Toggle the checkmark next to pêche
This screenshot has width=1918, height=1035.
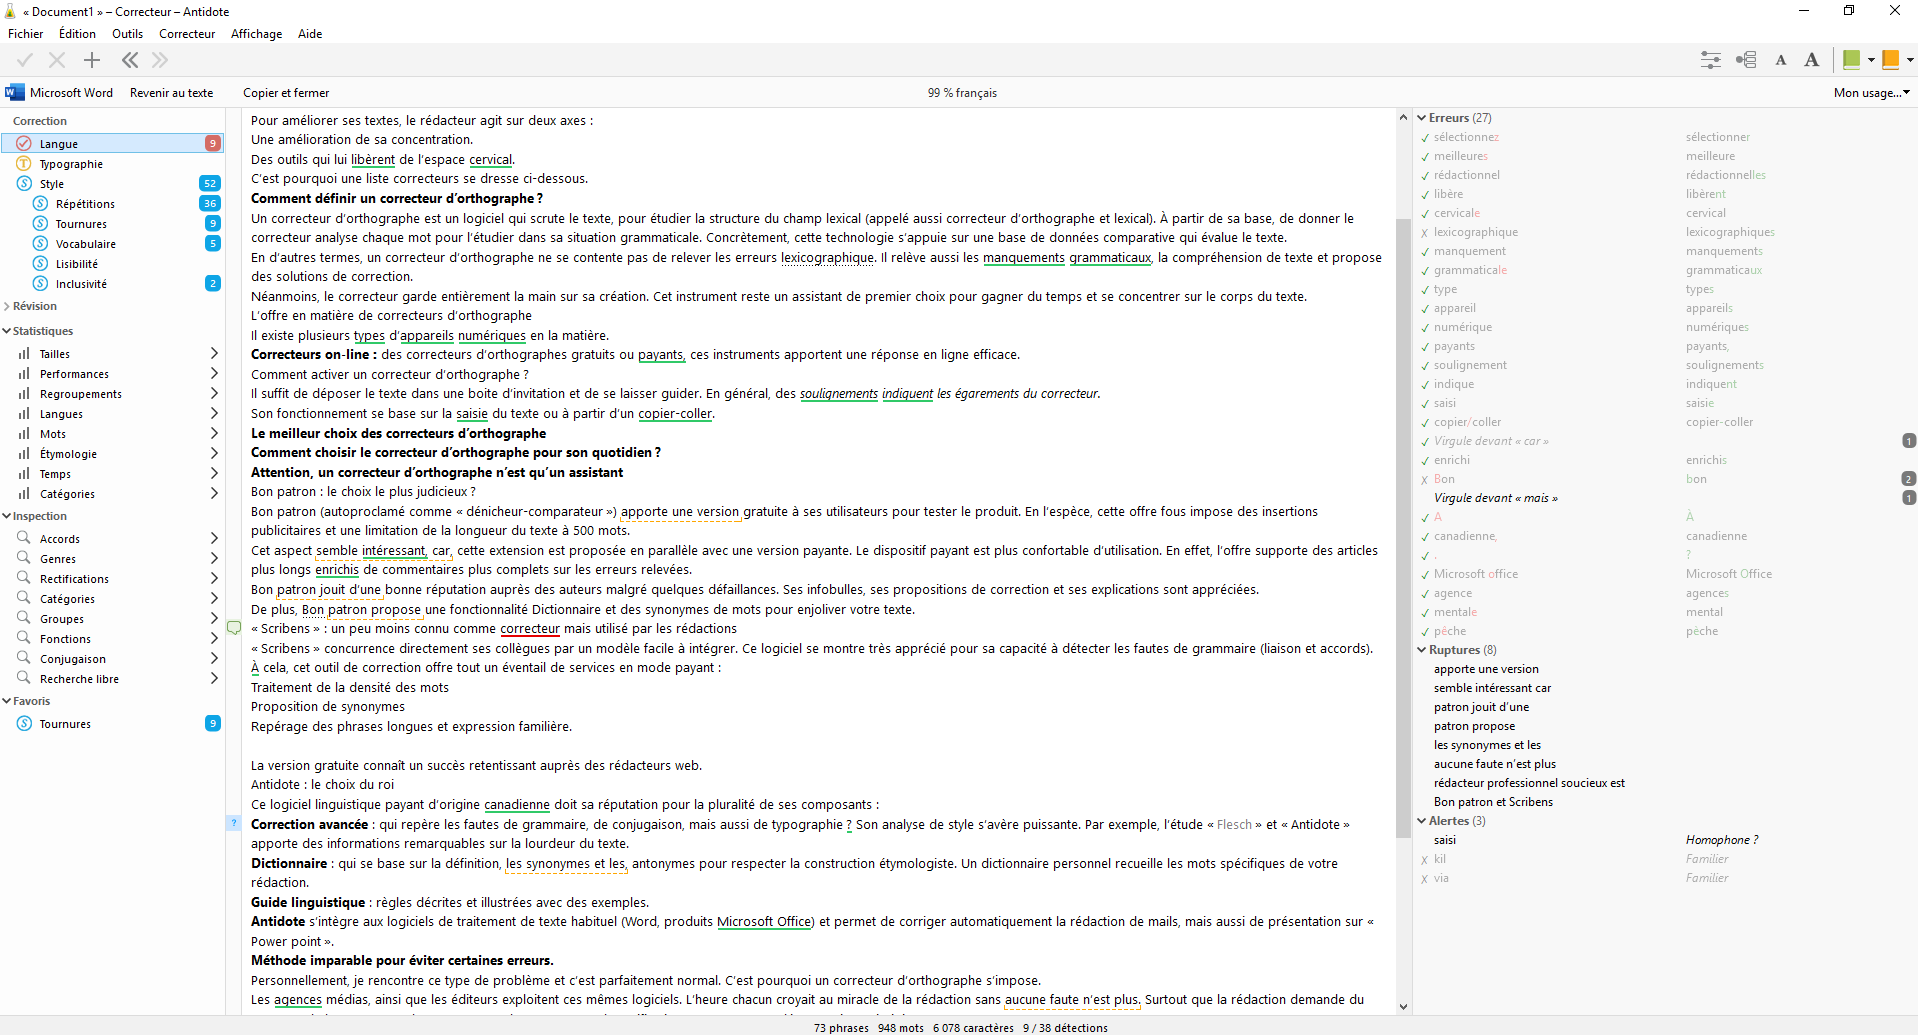pyautogui.click(x=1425, y=631)
